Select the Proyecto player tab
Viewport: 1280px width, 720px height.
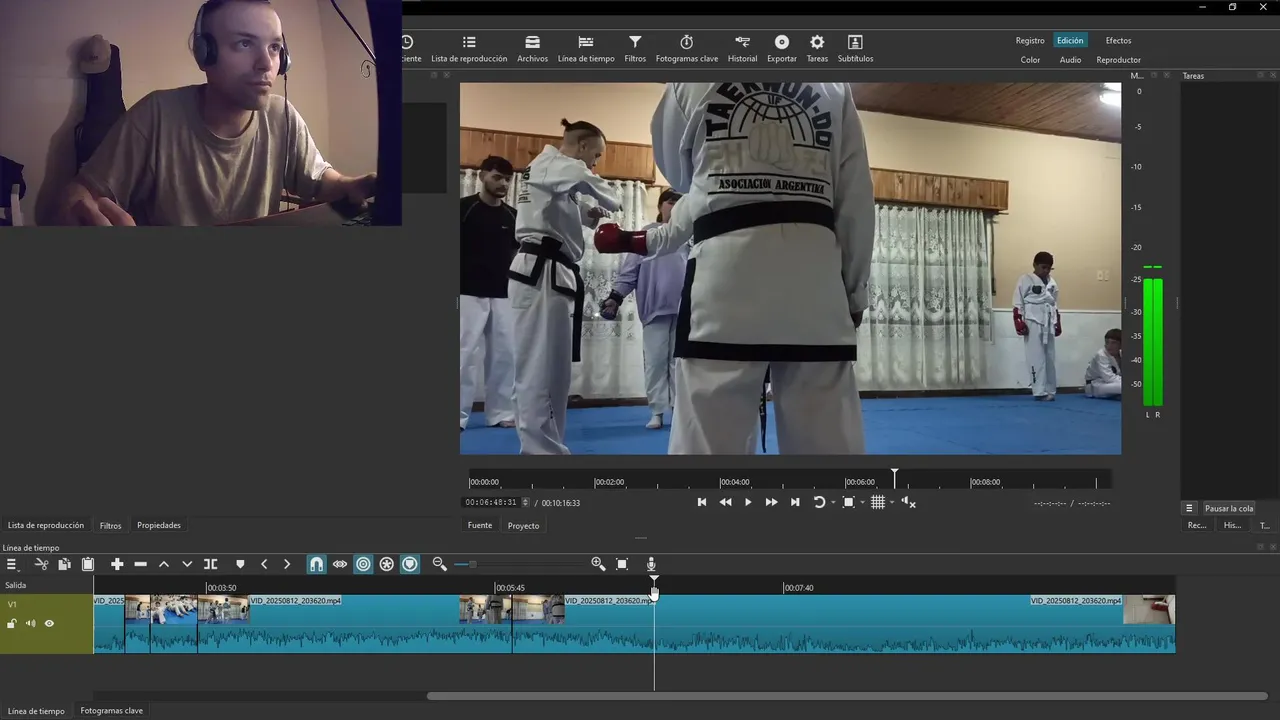tap(523, 525)
